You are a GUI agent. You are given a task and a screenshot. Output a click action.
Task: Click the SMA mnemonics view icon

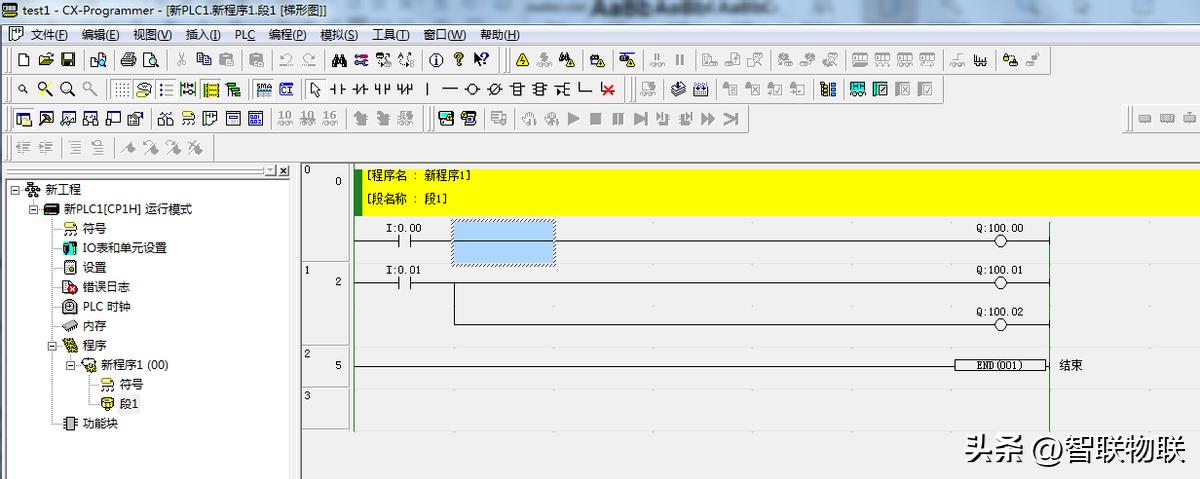[264, 89]
